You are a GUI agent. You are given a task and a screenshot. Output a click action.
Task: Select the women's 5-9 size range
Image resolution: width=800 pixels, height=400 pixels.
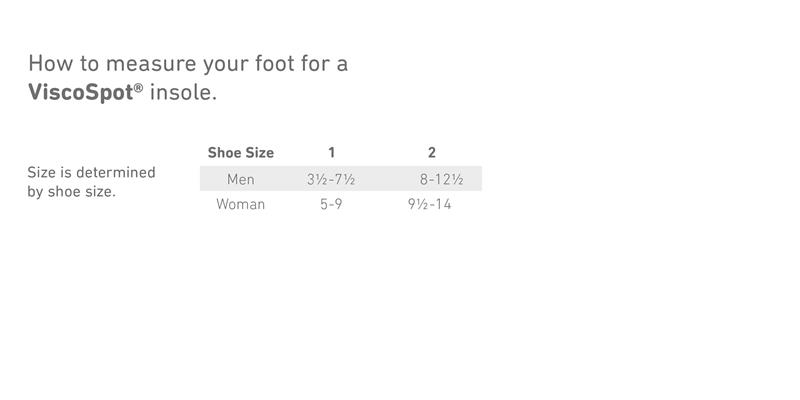[x=331, y=205]
